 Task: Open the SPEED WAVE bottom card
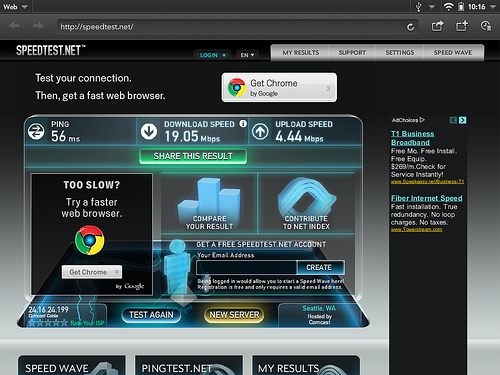pyautogui.click(x=72, y=365)
